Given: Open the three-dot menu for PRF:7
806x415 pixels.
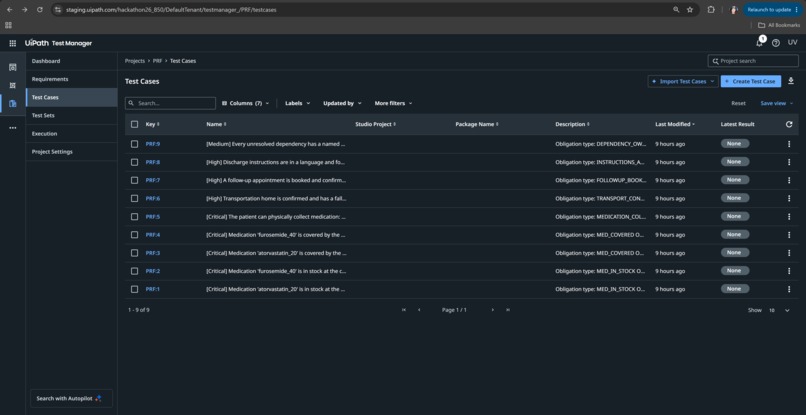Looking at the screenshot, I should click(x=789, y=180).
